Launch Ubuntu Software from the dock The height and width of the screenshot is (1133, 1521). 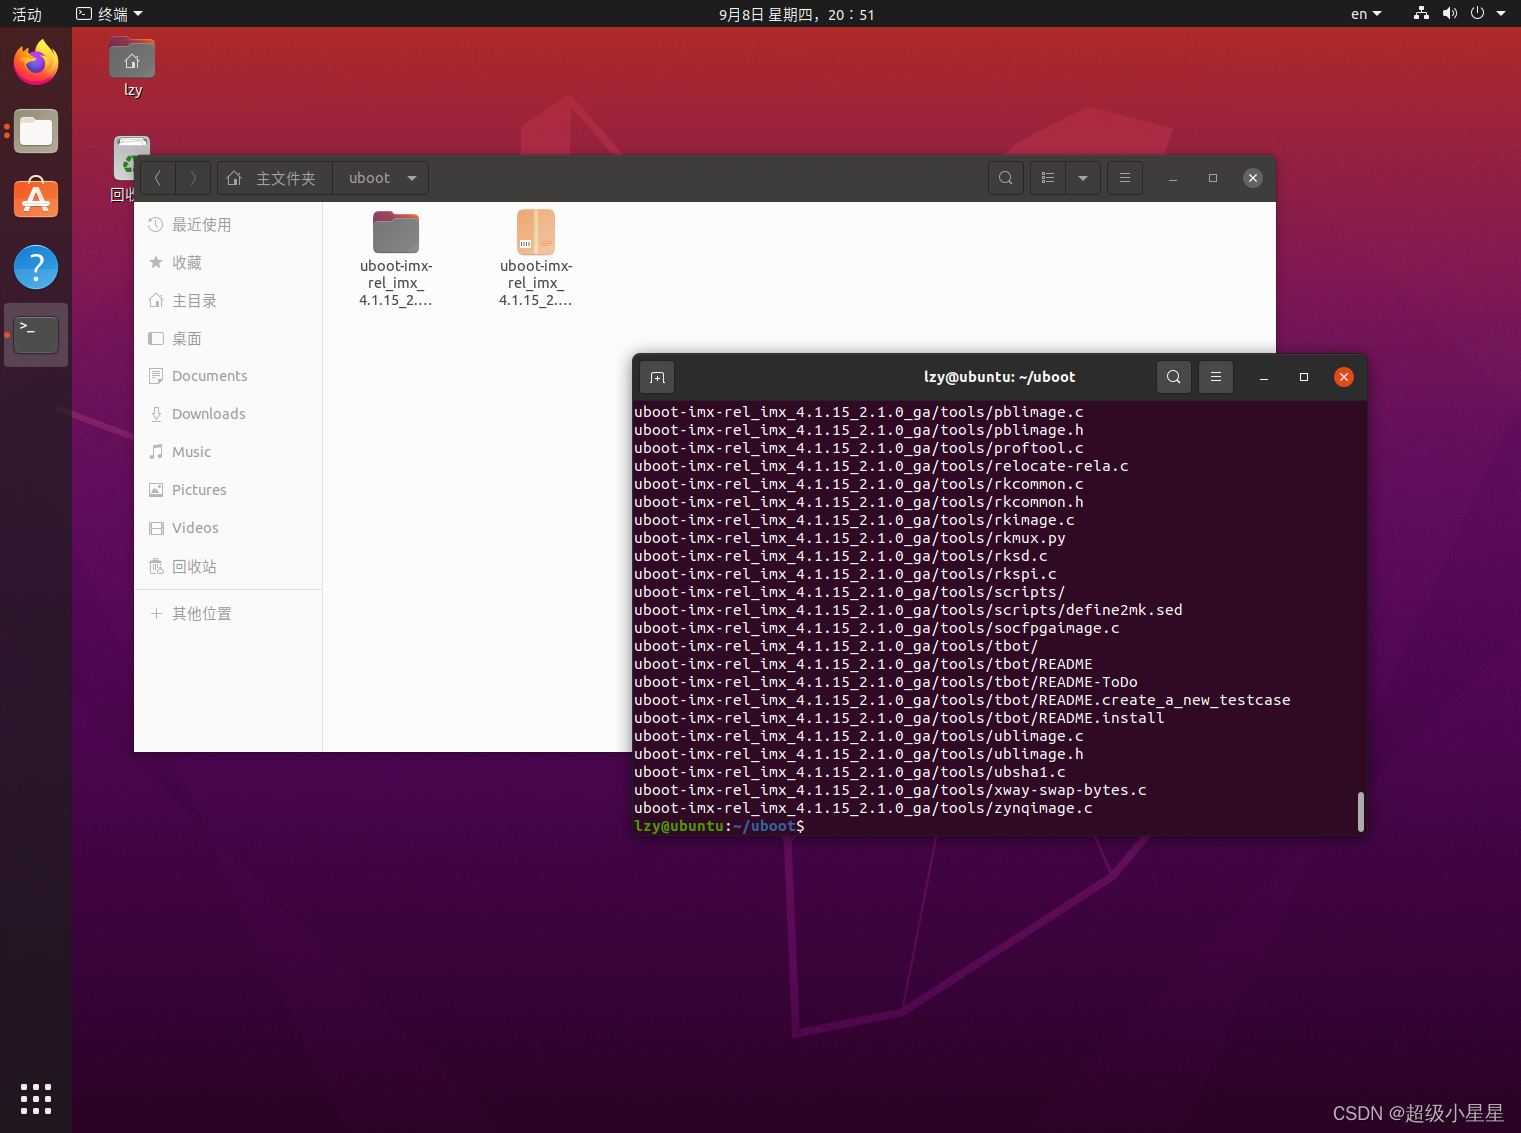tap(36, 198)
